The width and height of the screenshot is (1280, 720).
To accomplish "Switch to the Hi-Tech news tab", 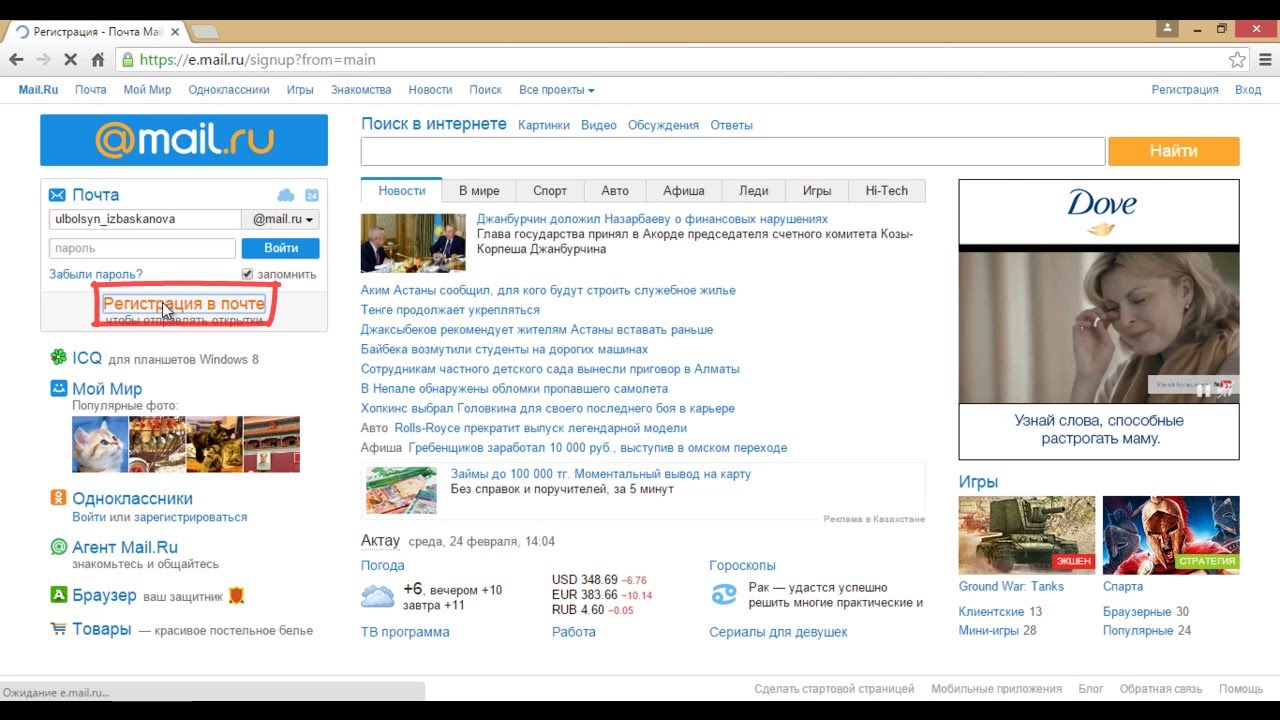I will coord(887,191).
